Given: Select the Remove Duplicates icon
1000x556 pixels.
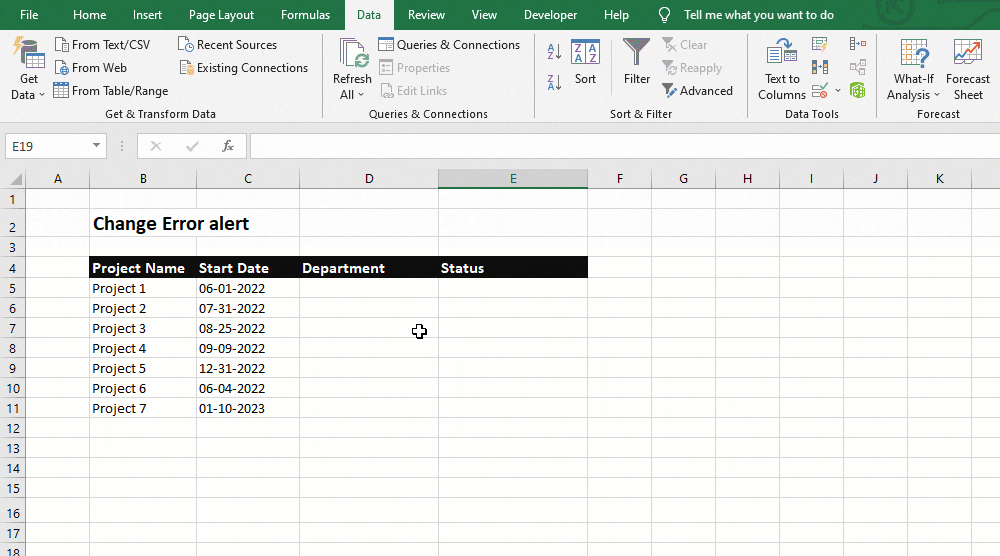Looking at the screenshot, I should pos(820,67).
